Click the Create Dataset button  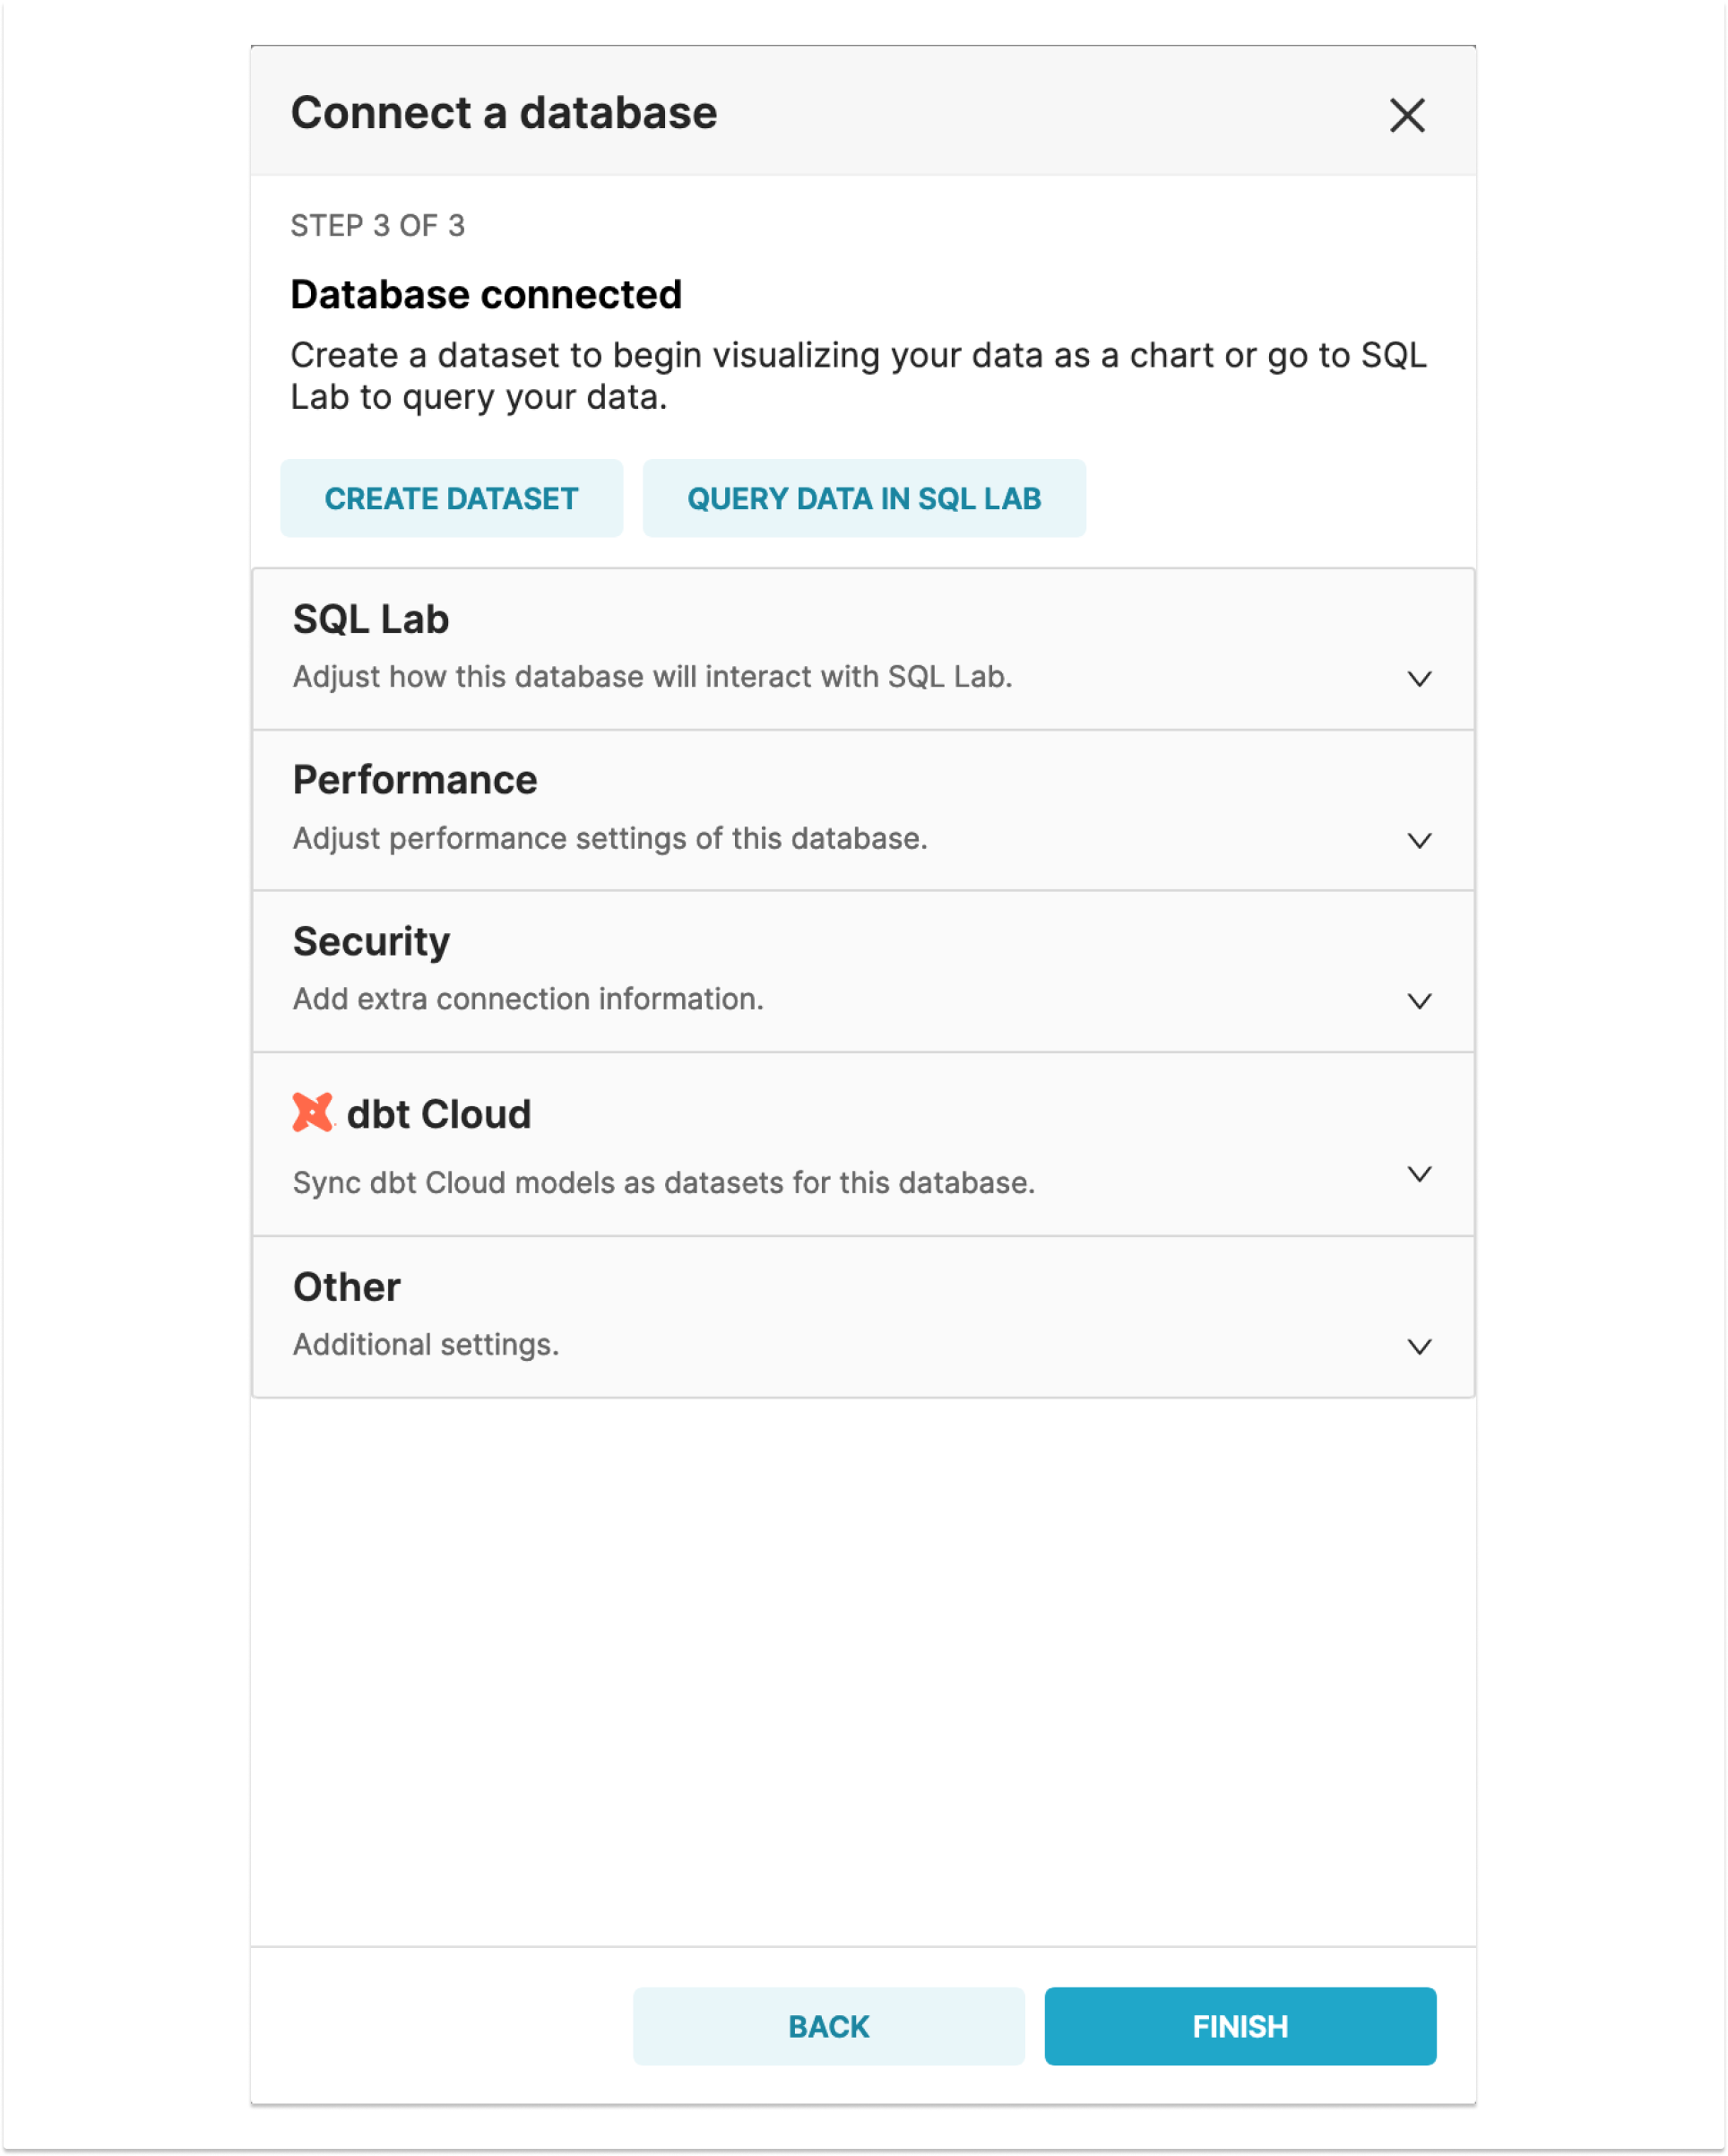(x=451, y=498)
